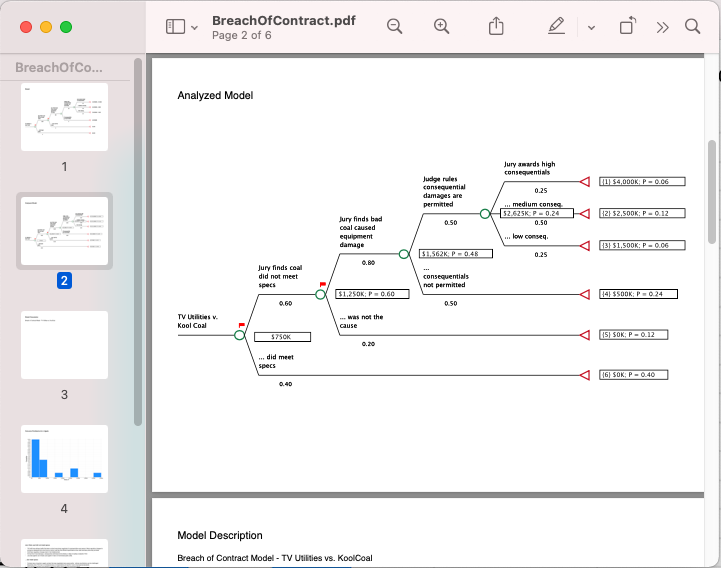The height and width of the screenshot is (568, 721).
Task: Click the BreachOfContract.pdf window title
Action: (x=284, y=21)
